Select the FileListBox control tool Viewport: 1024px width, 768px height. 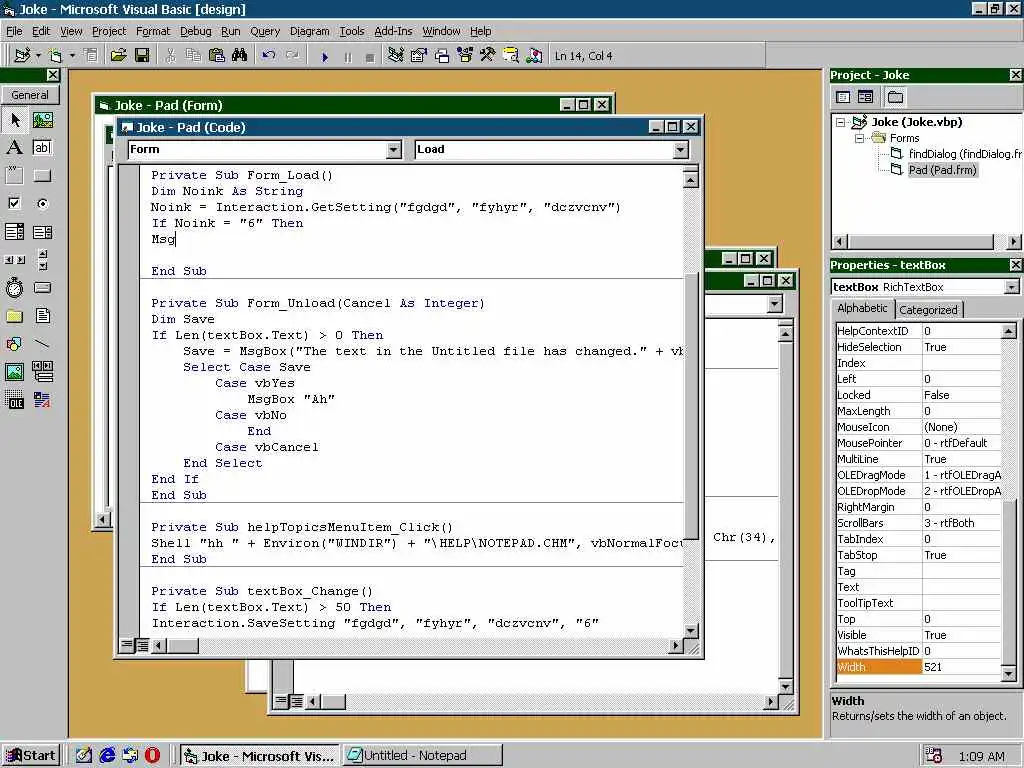point(42,316)
